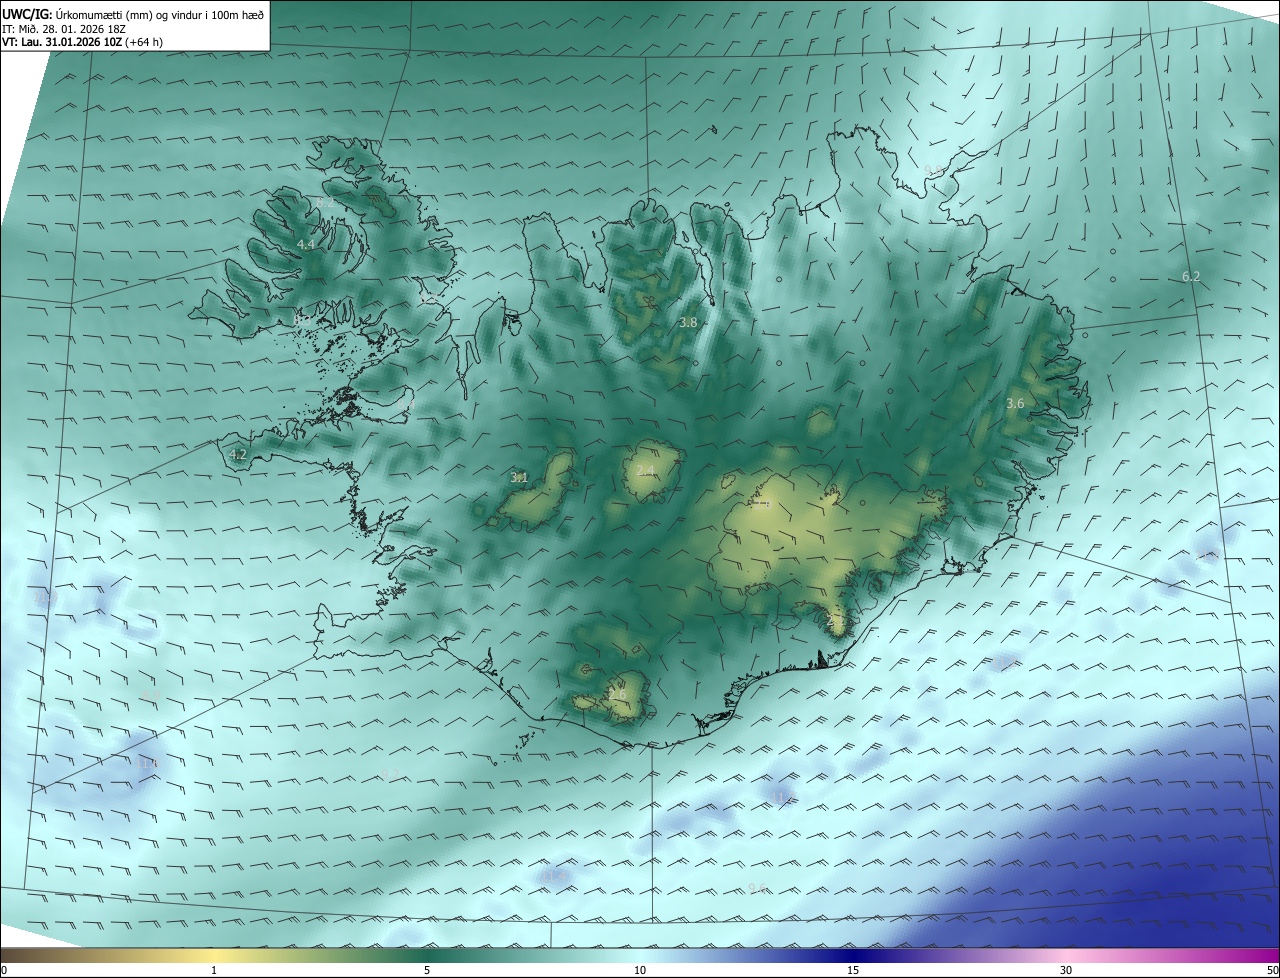
Task: Click the 'VT: Lau. 31.01.2026 10Z (+64 h)' line
Action: (82, 42)
